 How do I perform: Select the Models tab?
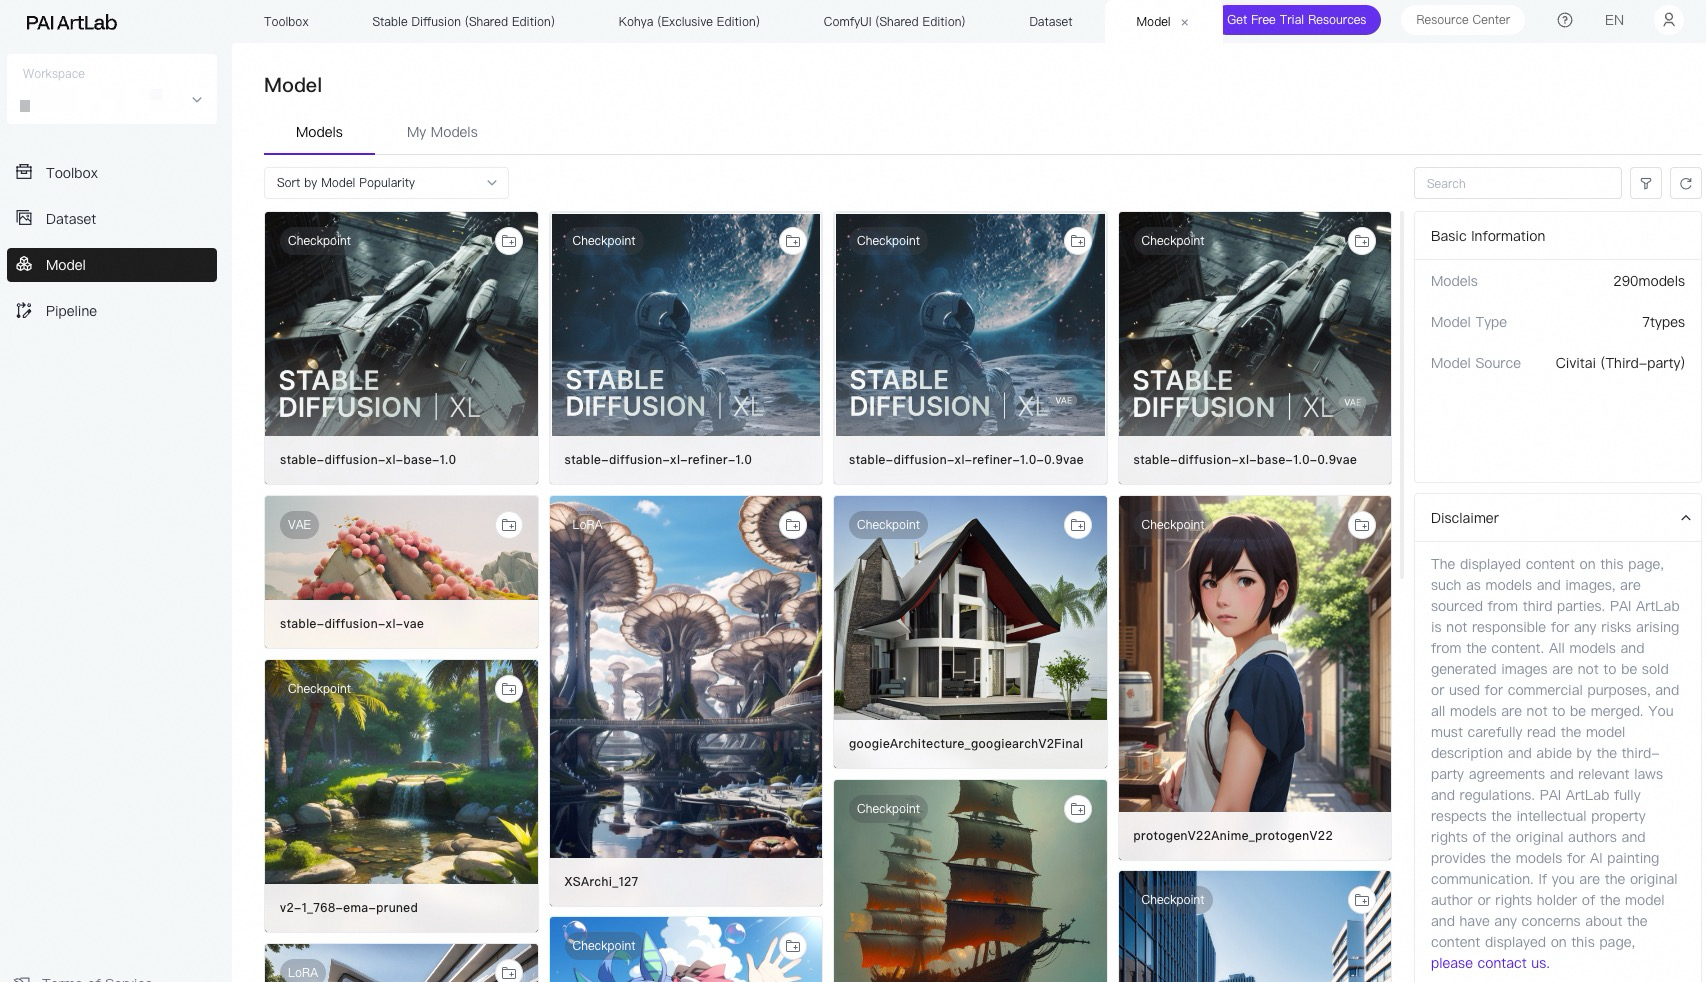click(319, 132)
